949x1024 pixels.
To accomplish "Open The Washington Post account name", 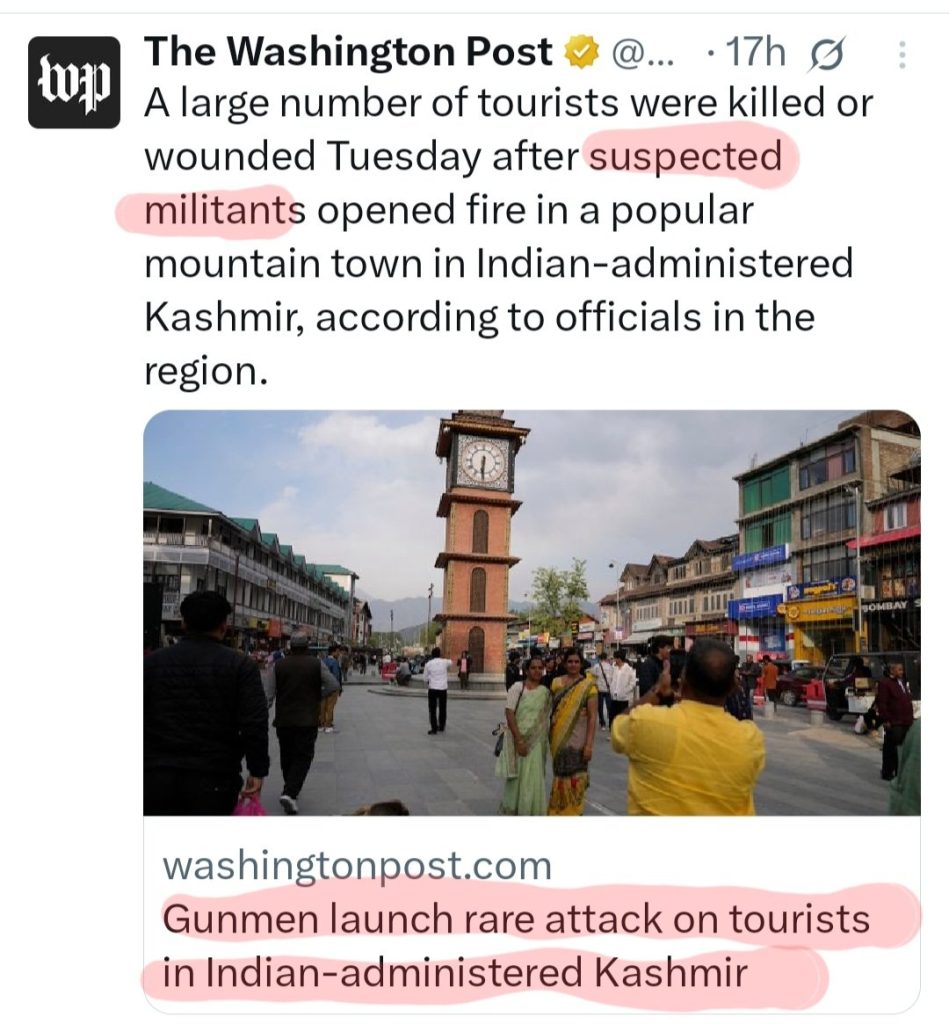I will [x=348, y=52].
